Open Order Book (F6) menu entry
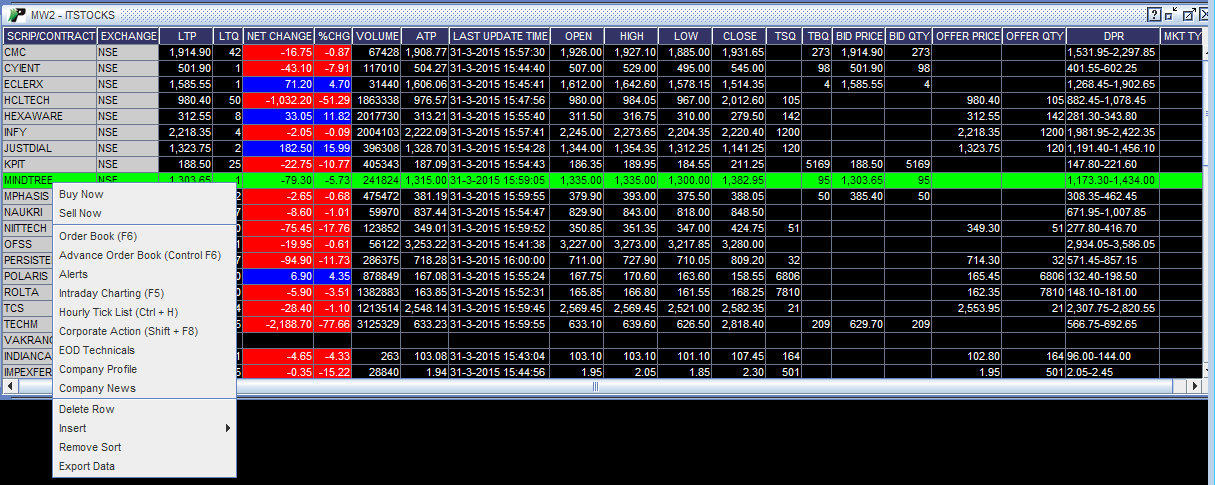This screenshot has height=485, width=1215. coord(98,236)
